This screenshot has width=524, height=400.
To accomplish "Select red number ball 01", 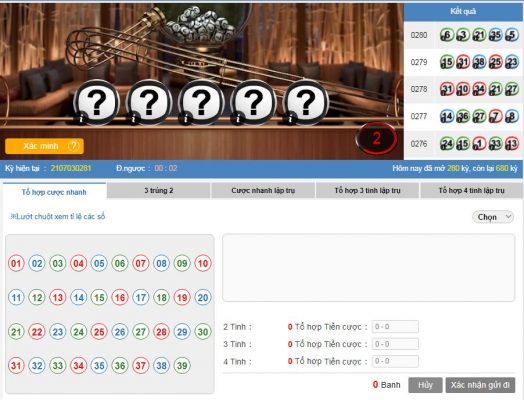I will tap(16, 263).
